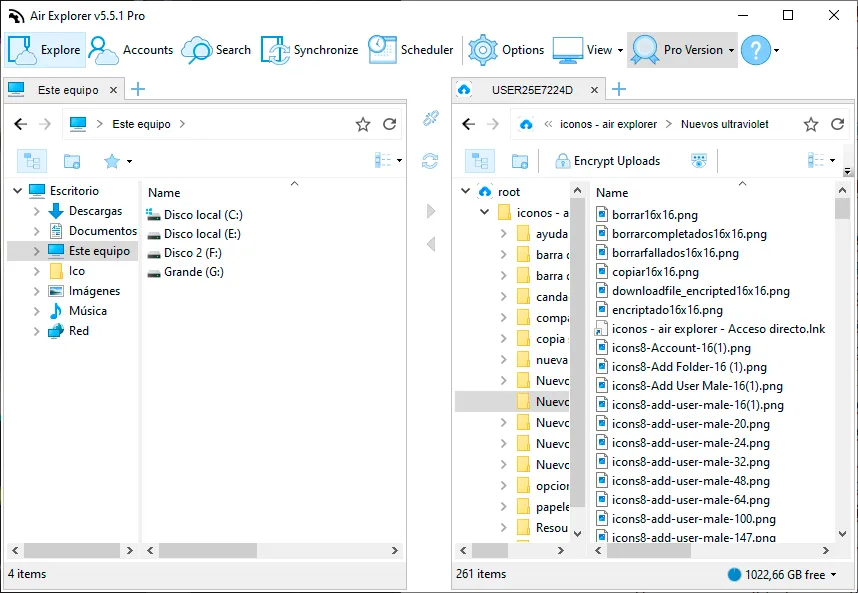Refresh the right cloud pane
The height and width of the screenshot is (593, 858).
(x=838, y=124)
